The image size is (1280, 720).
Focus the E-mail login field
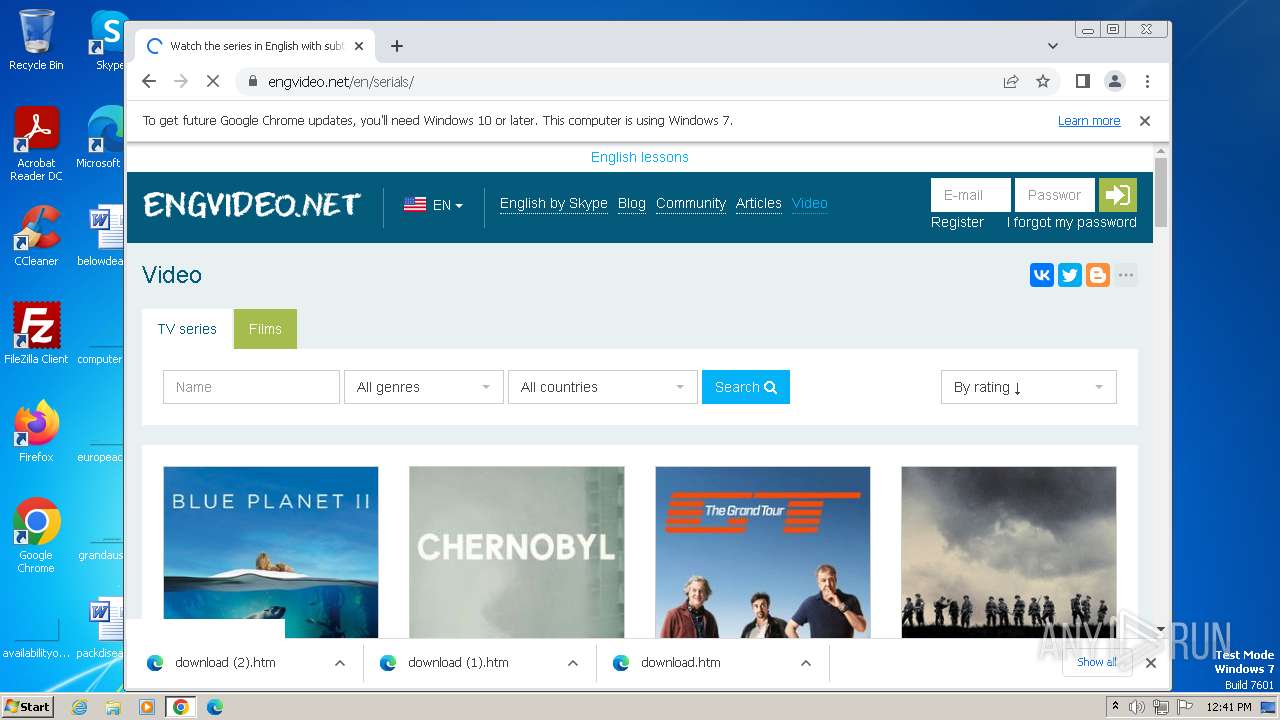coord(971,195)
